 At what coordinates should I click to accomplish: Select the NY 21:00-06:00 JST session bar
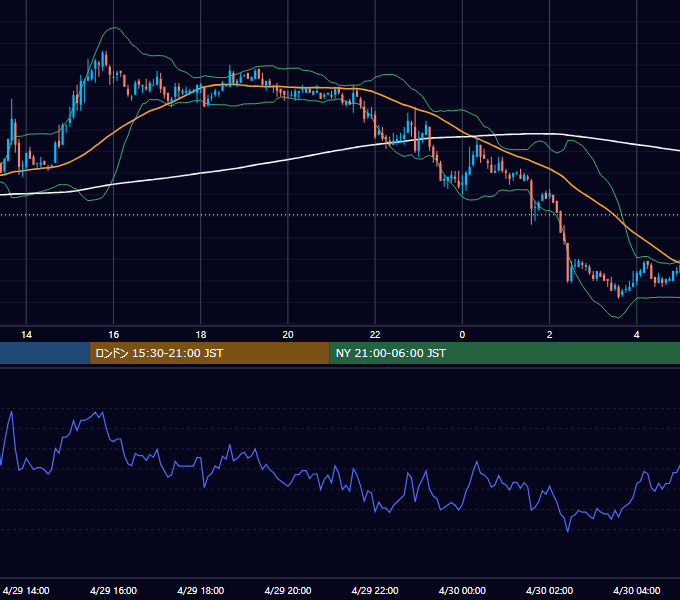pyautogui.click(x=504, y=353)
